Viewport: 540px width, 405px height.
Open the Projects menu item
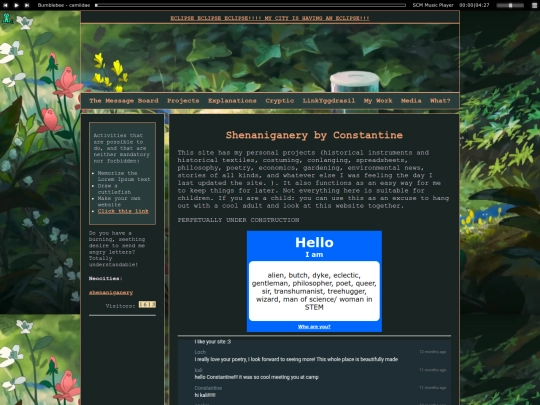(x=183, y=101)
